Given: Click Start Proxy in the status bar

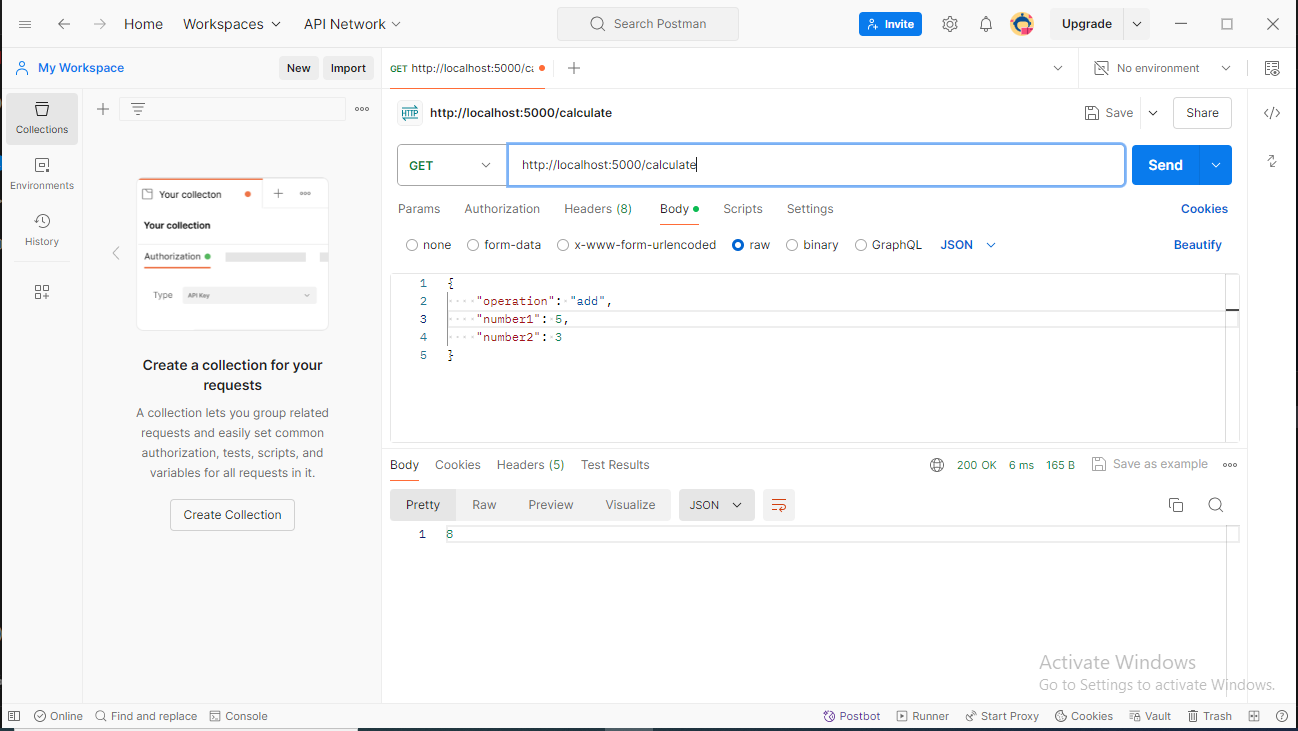Looking at the screenshot, I should [x=1002, y=716].
